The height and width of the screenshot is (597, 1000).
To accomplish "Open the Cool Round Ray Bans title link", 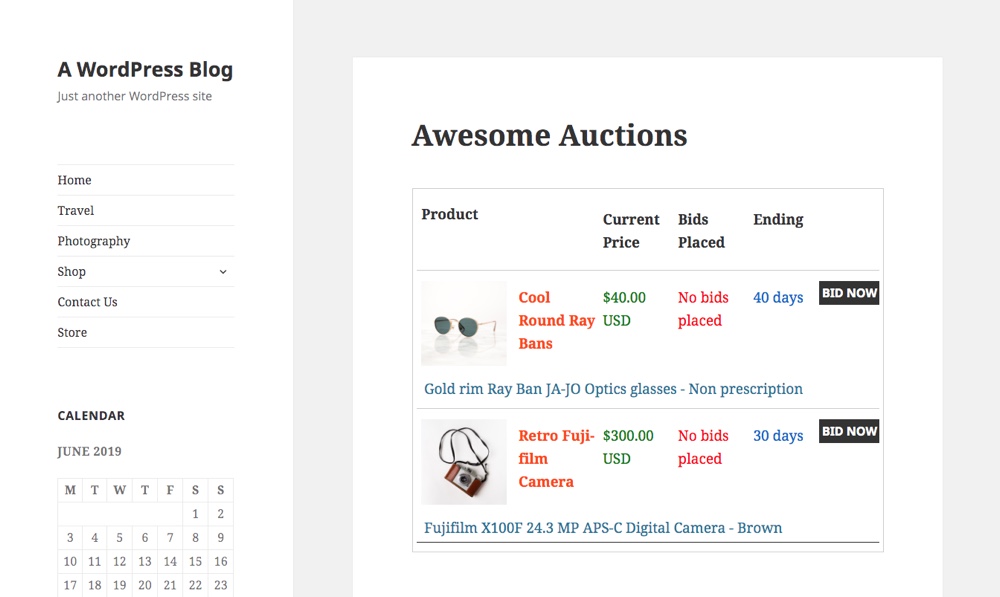I will (x=556, y=320).
